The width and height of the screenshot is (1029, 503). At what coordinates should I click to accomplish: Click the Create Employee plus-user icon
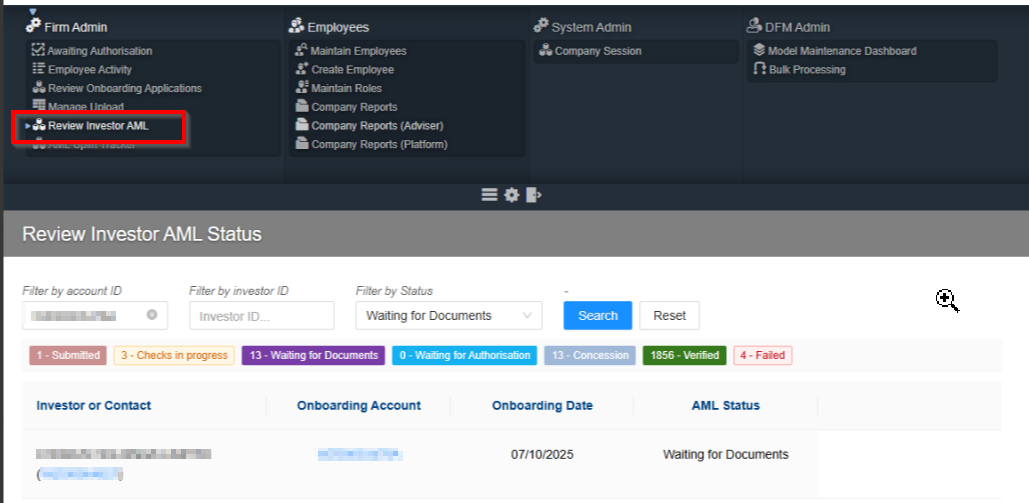pyautogui.click(x=302, y=68)
